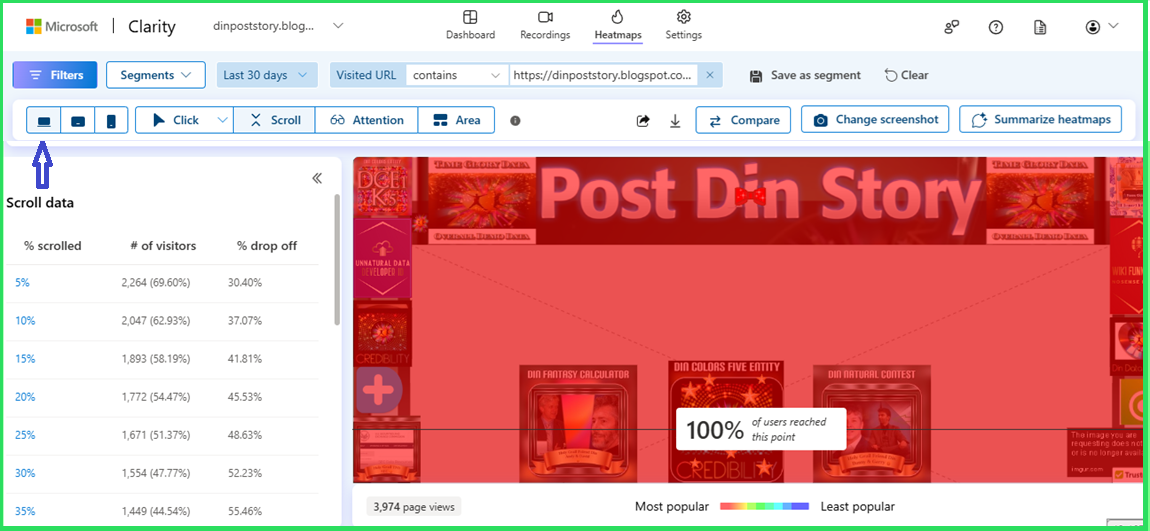Click the popularity color gradient legend
This screenshot has height=531, width=1150.
click(764, 506)
